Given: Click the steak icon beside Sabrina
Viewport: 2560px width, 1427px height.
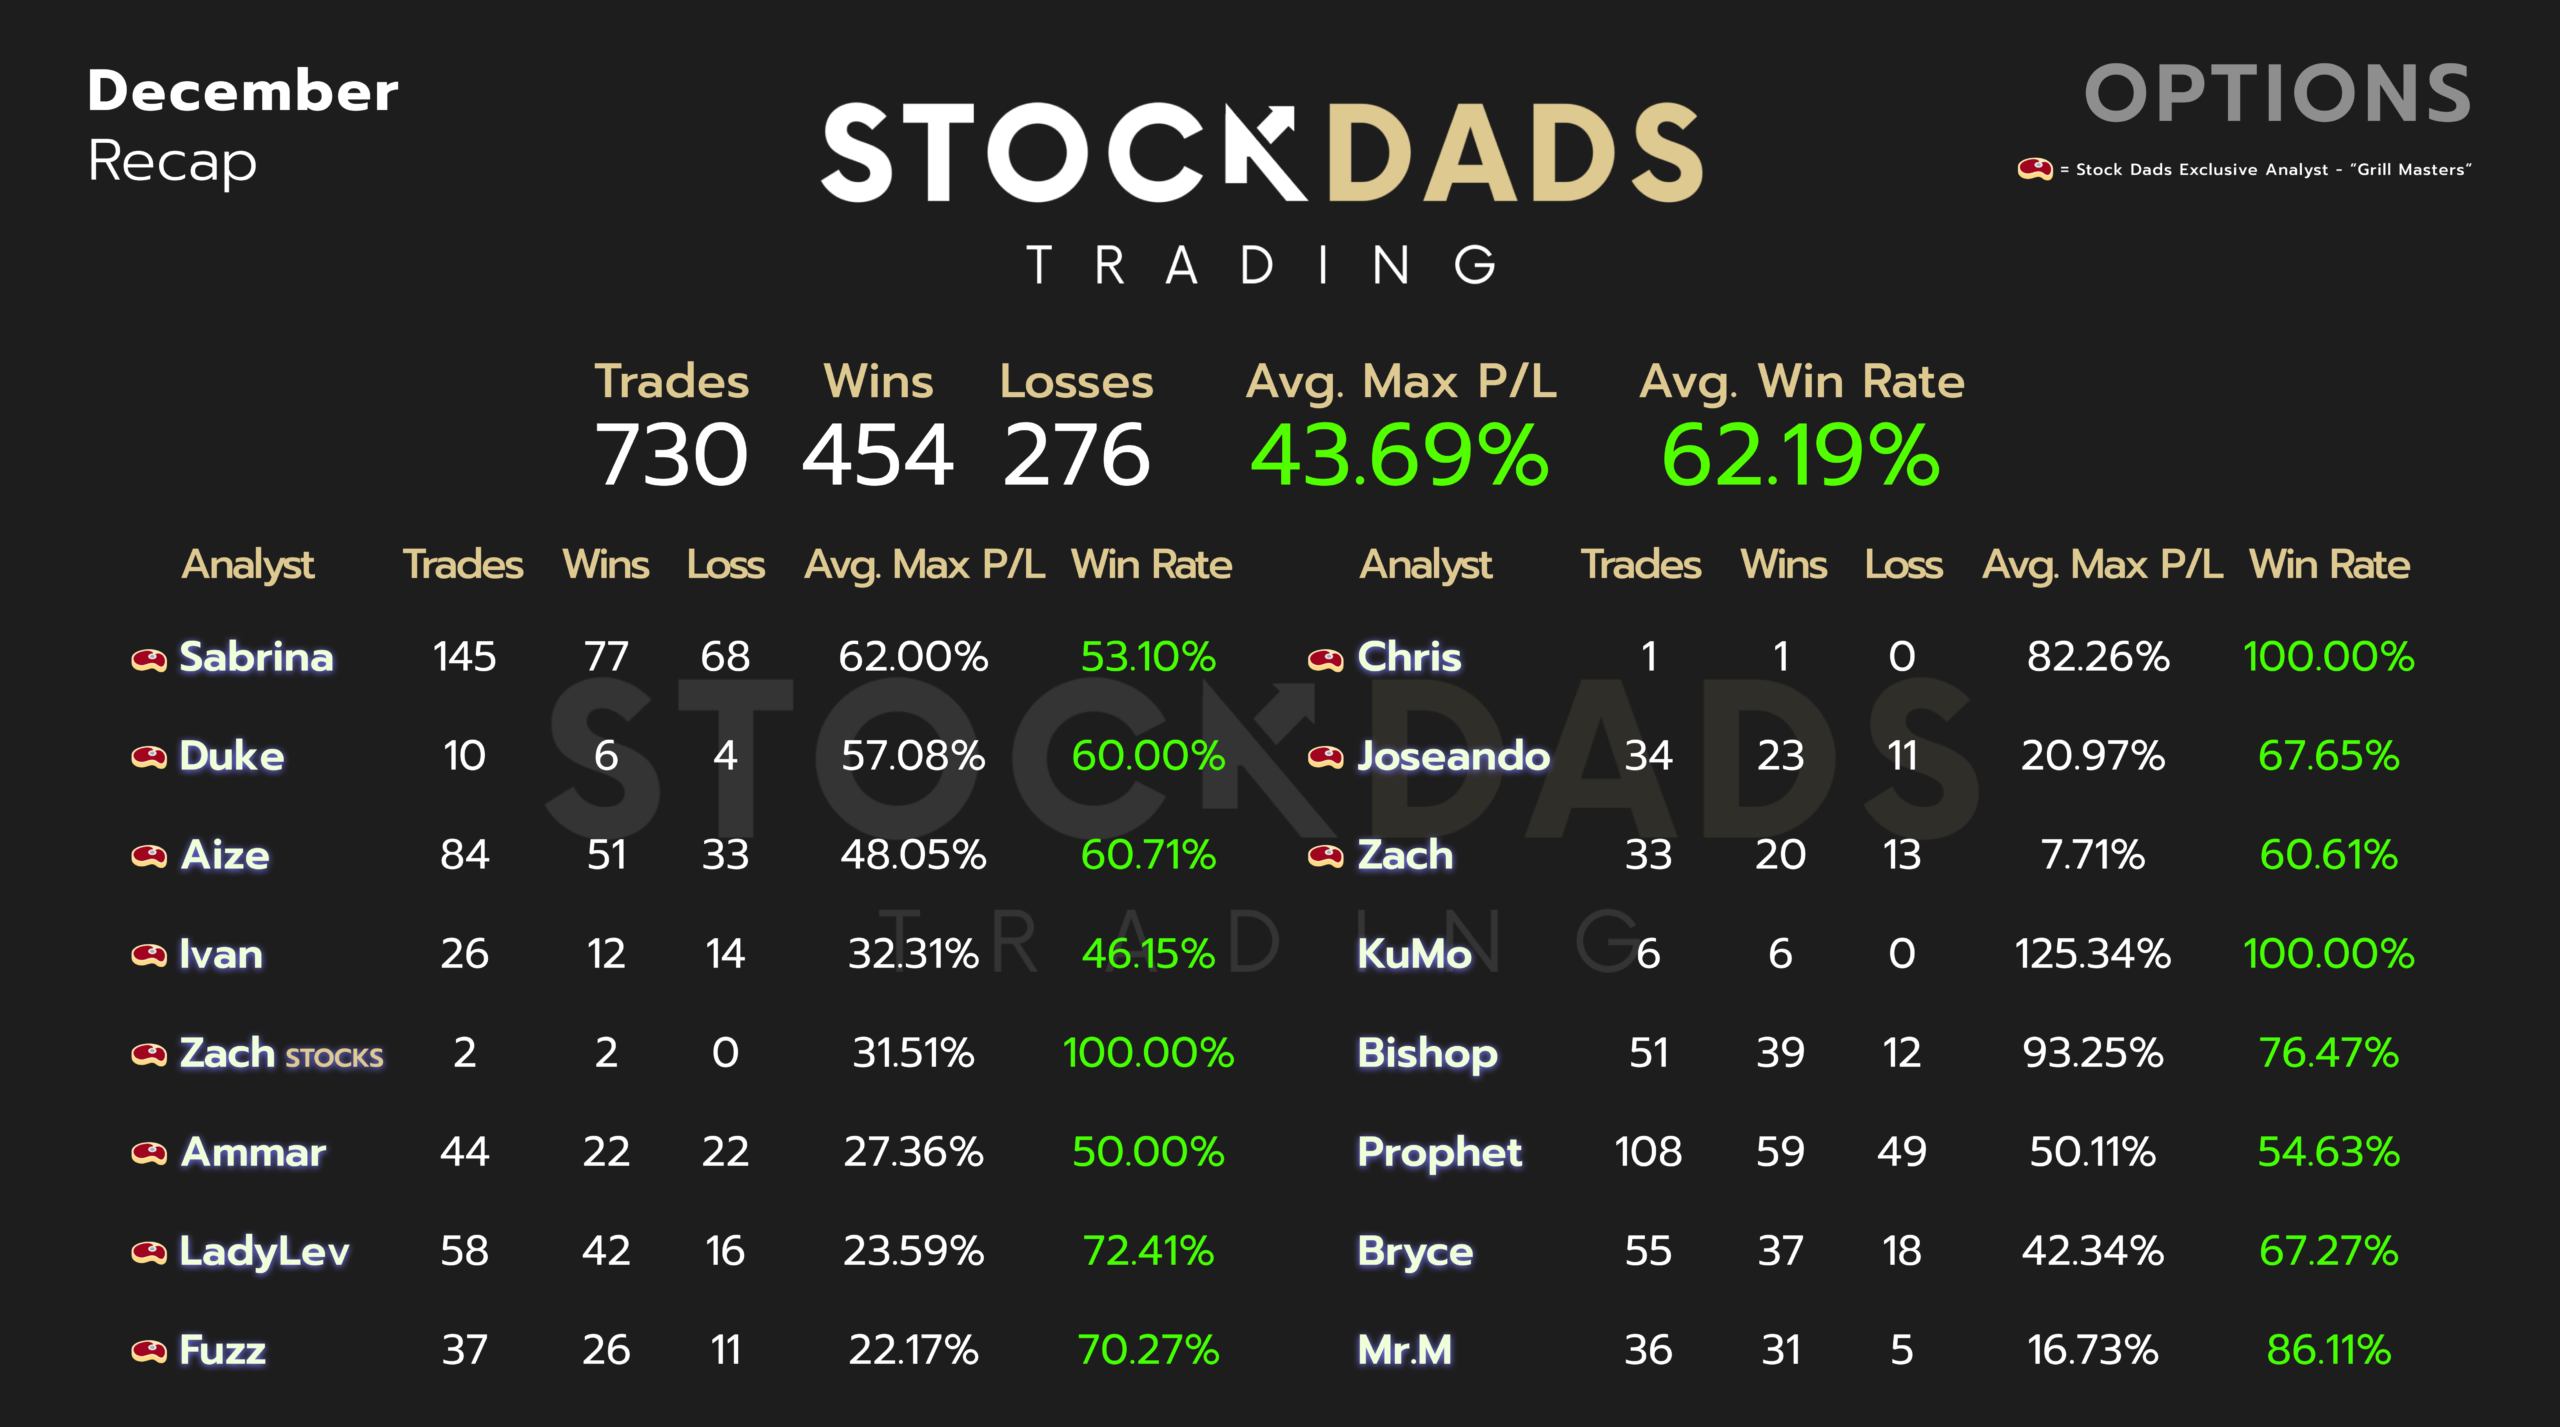Looking at the screenshot, I should (x=149, y=659).
